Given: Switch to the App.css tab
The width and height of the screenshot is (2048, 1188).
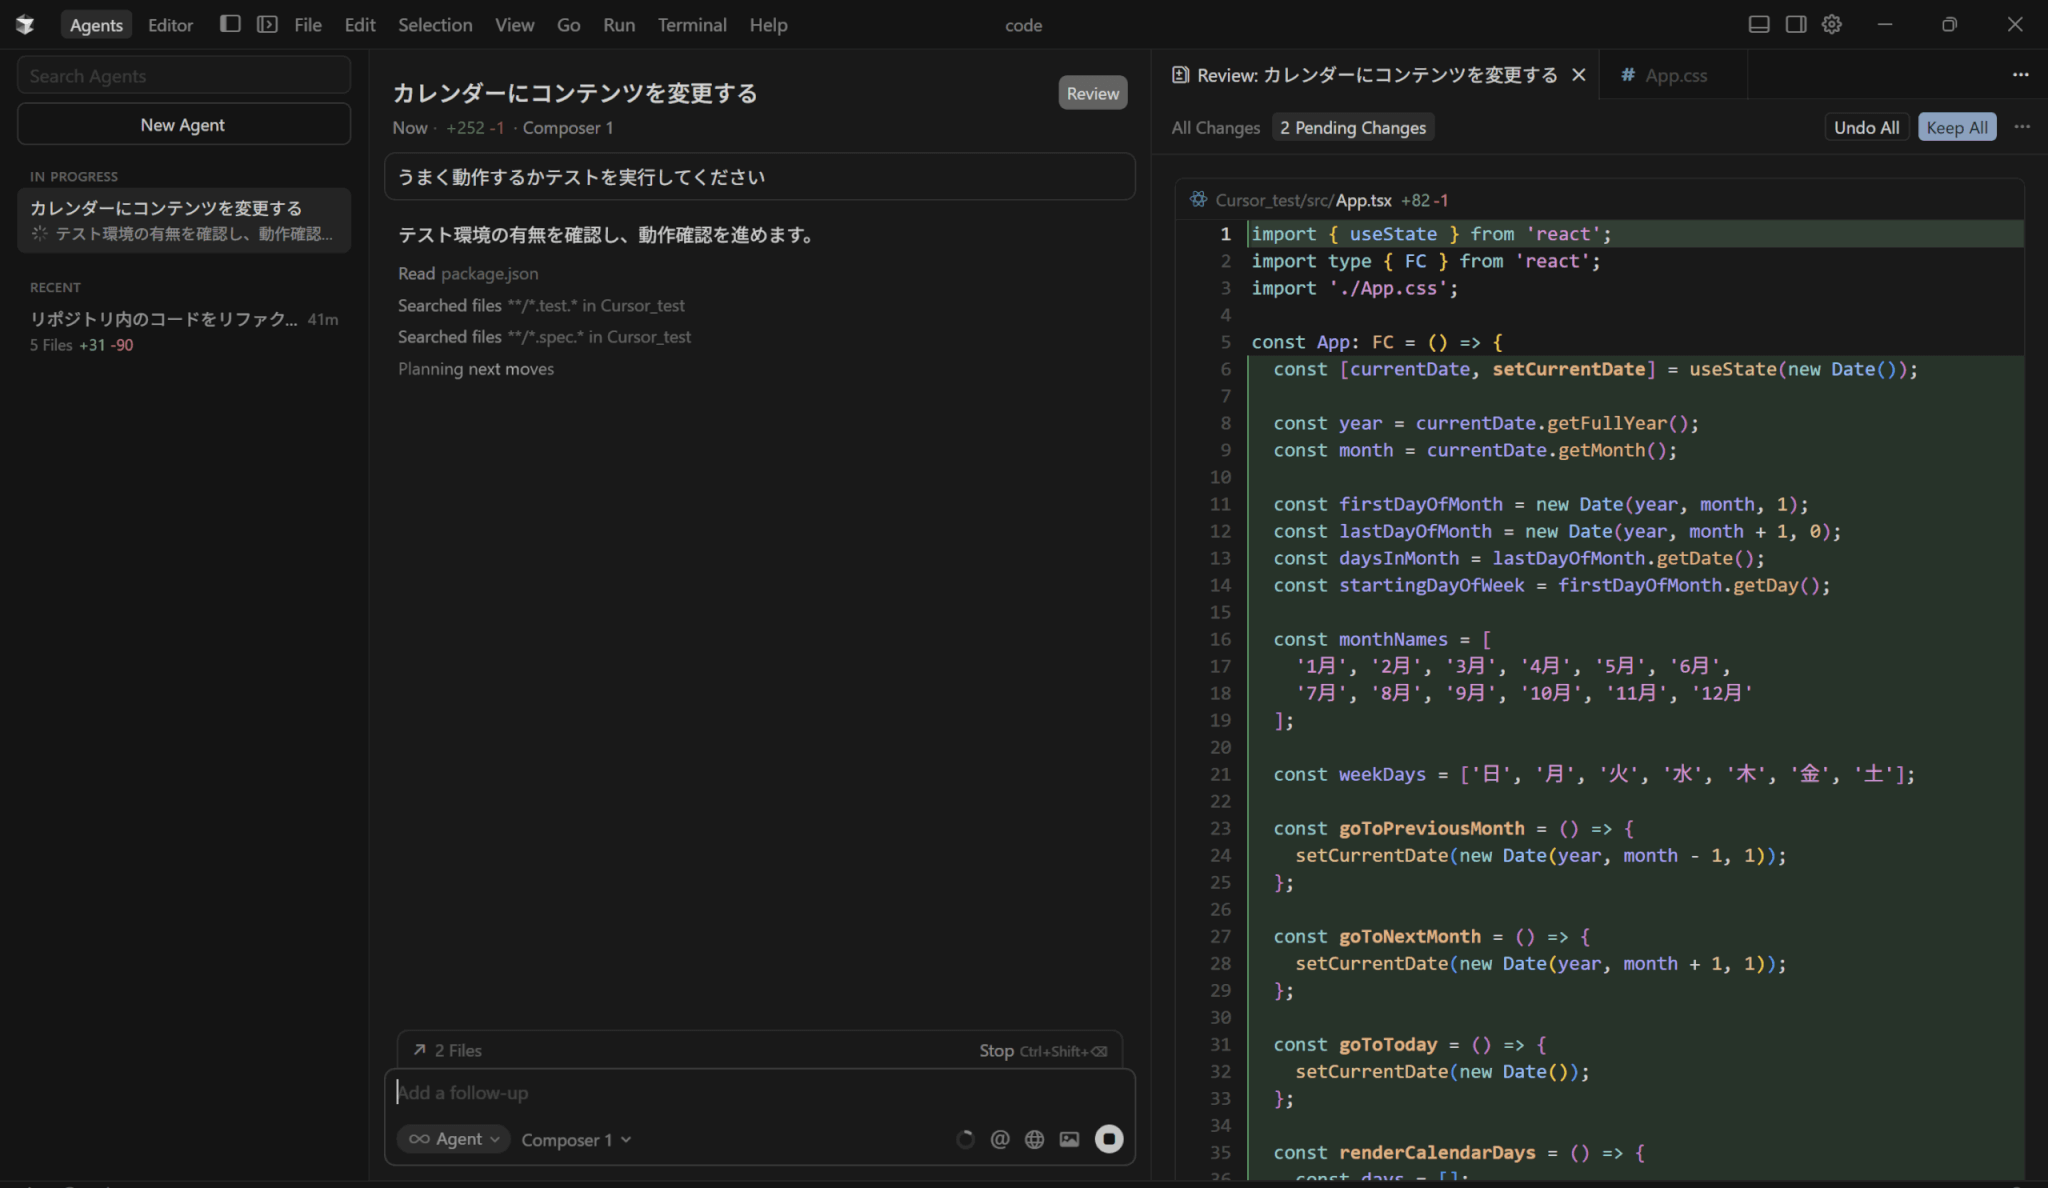Looking at the screenshot, I should pos(1675,75).
